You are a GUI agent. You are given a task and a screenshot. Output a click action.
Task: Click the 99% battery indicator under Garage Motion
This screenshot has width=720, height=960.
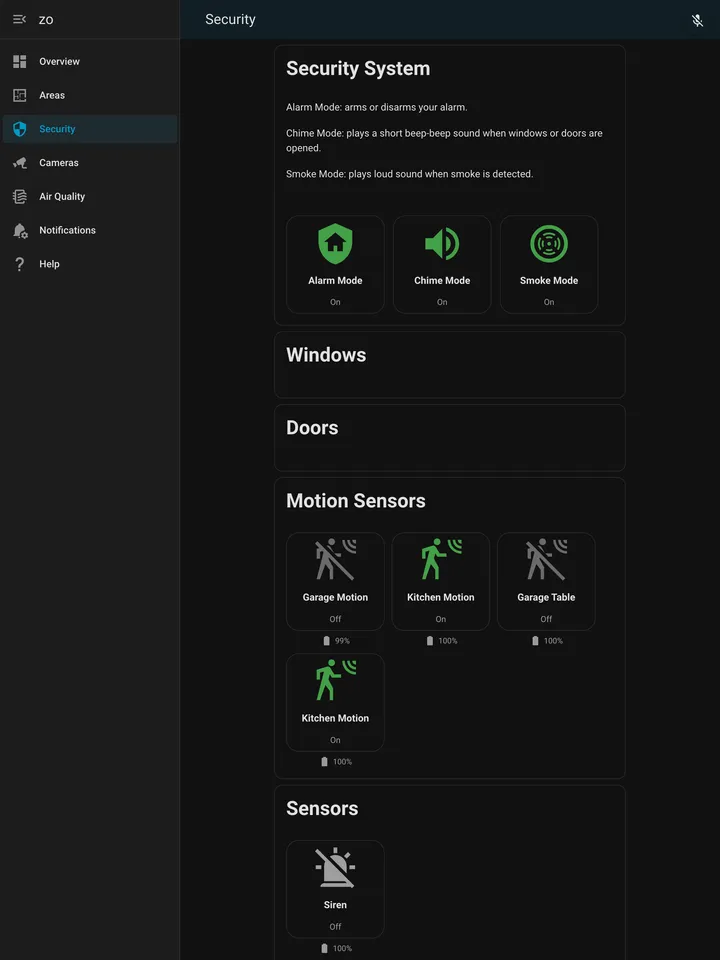(x=336, y=641)
